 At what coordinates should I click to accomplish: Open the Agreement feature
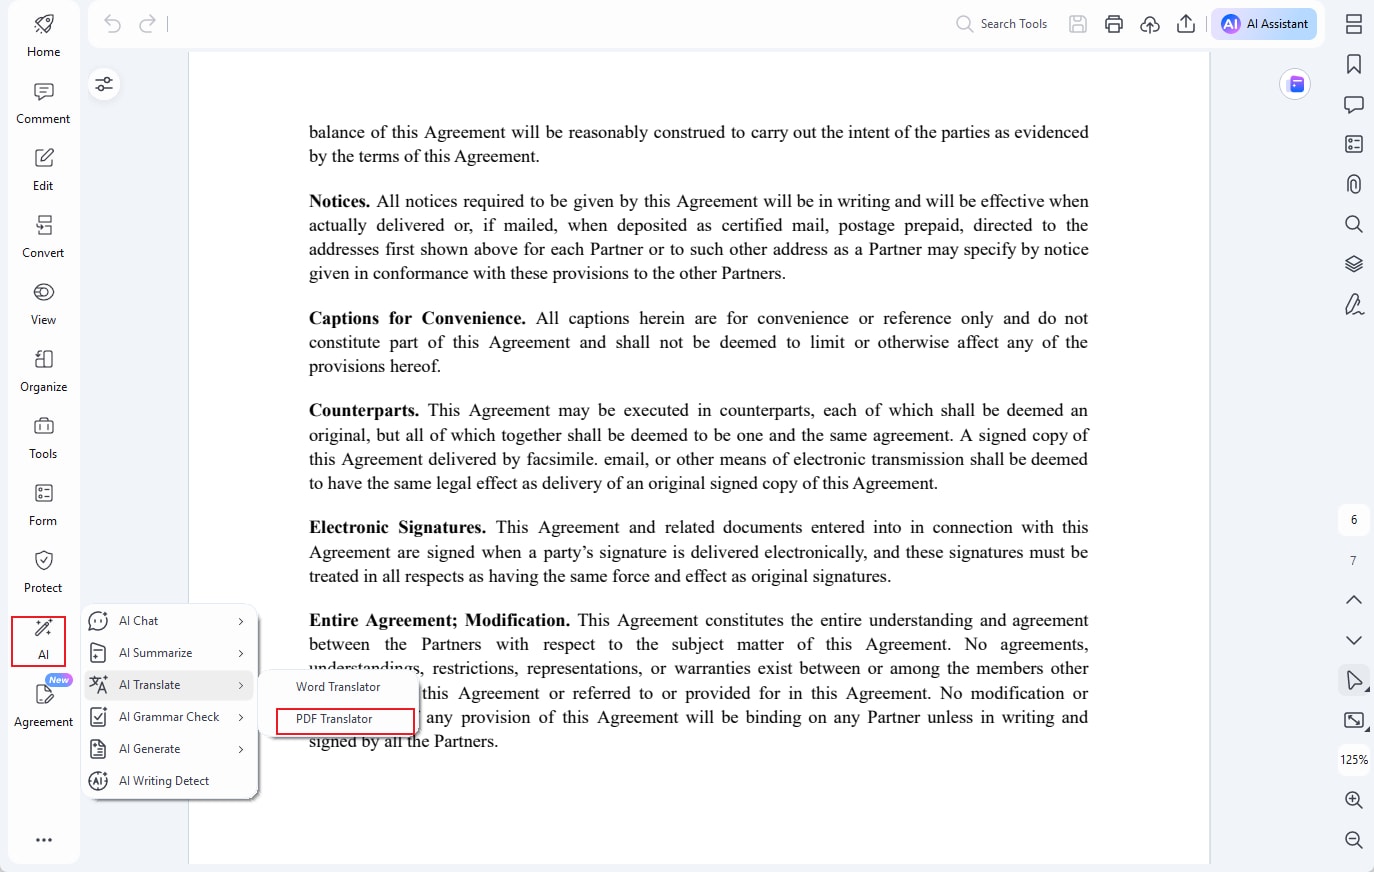pyautogui.click(x=43, y=703)
